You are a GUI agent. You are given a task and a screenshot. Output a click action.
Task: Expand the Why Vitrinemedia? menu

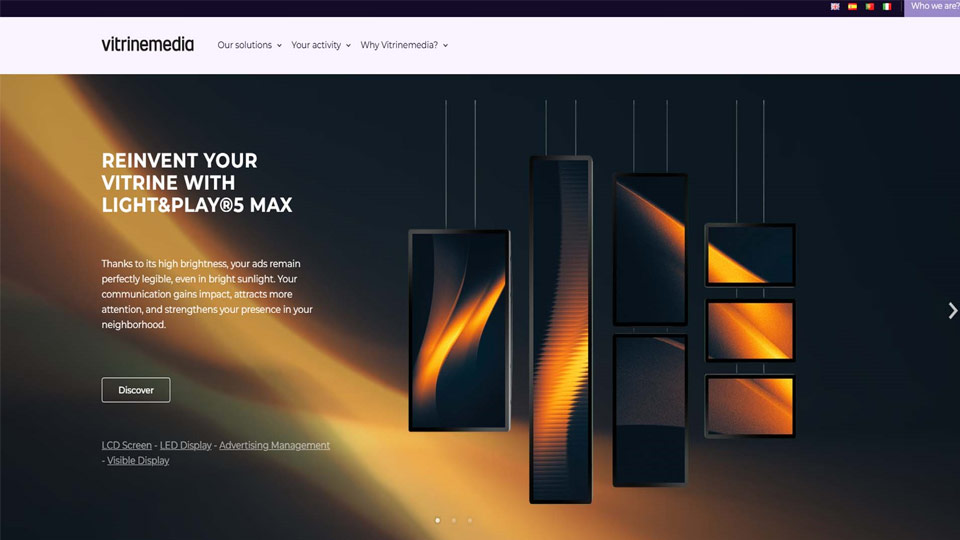coord(404,45)
